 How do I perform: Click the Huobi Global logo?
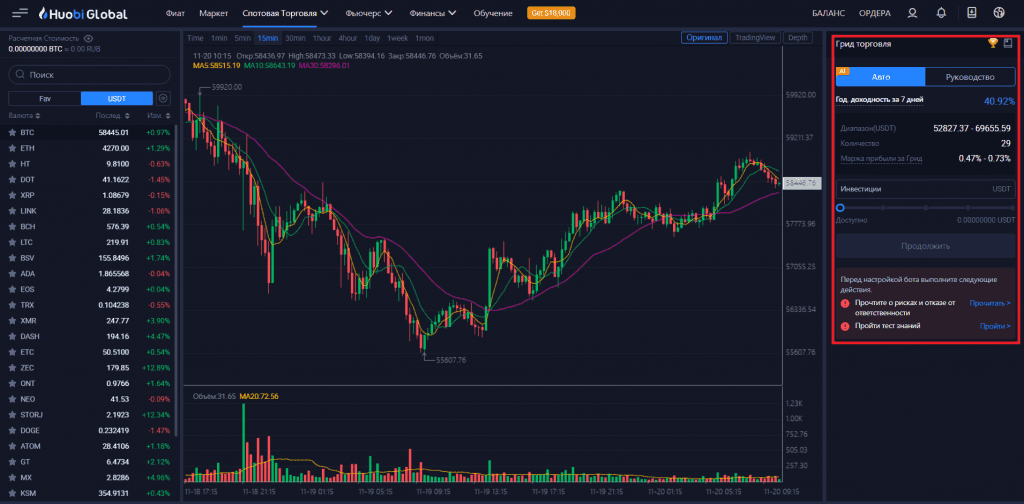coord(83,13)
